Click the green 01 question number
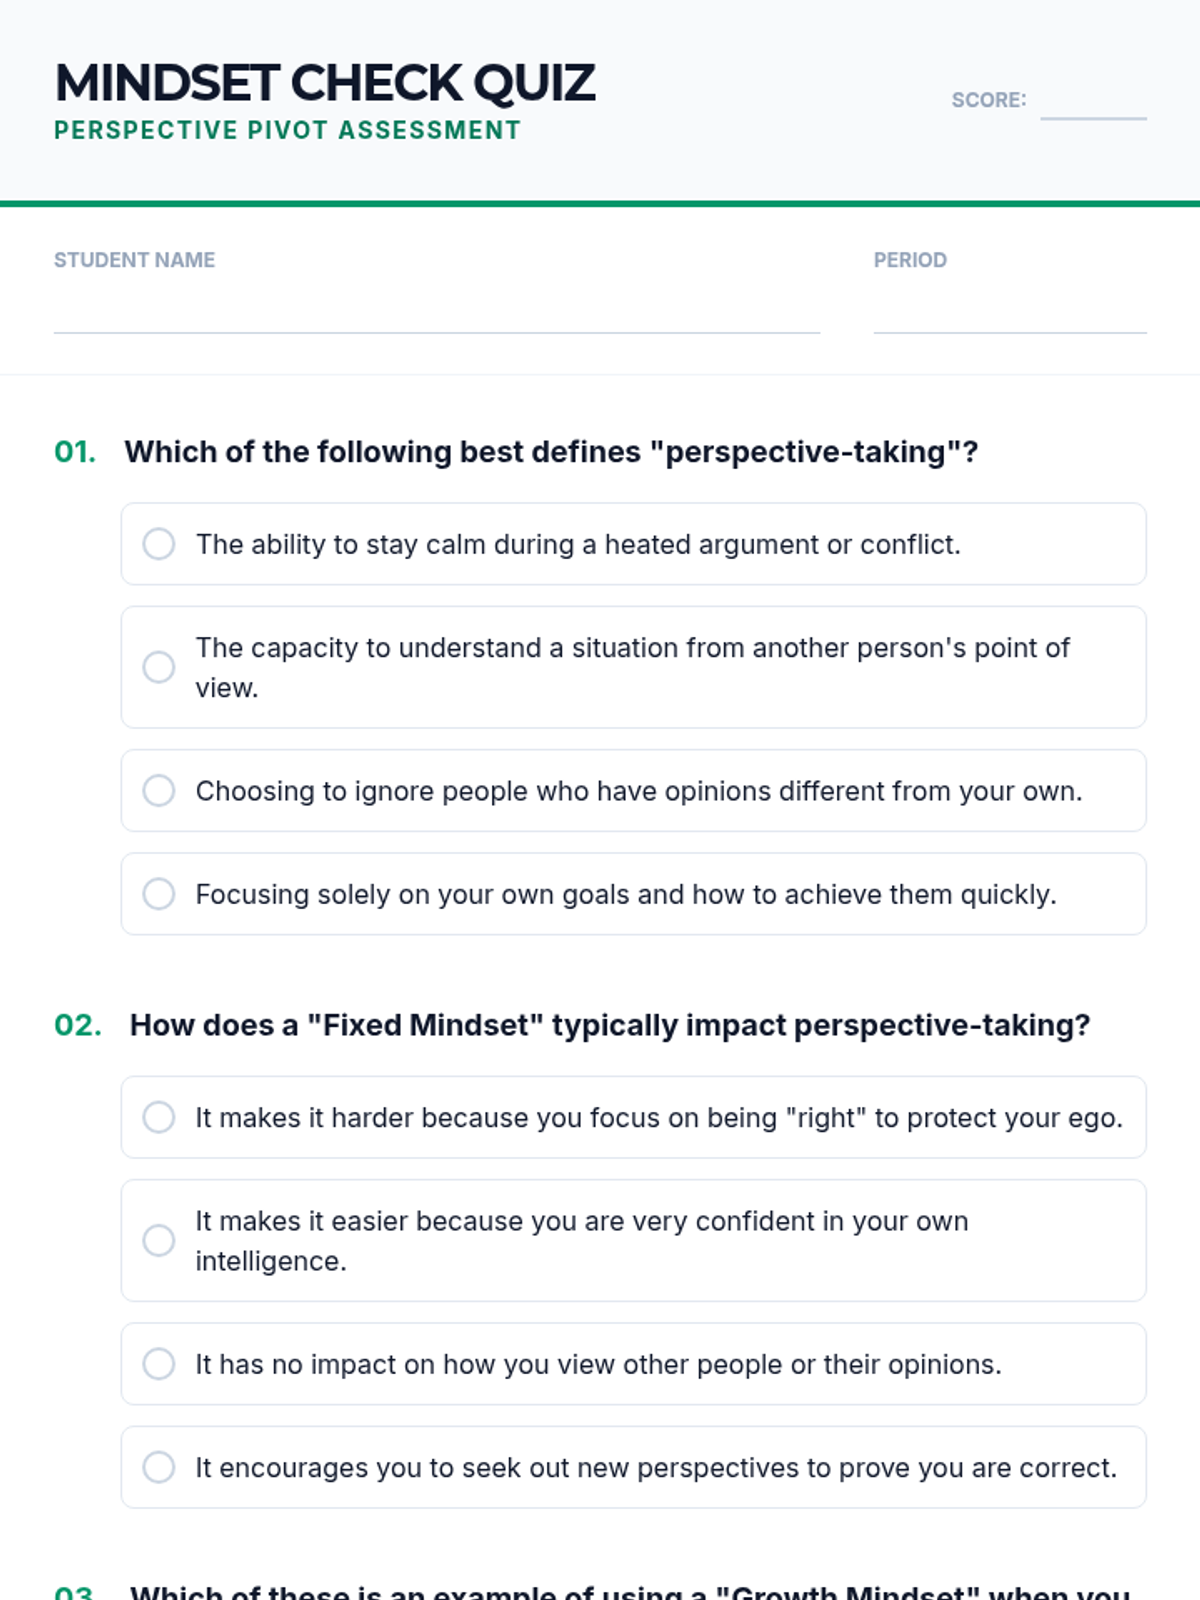Image resolution: width=1200 pixels, height=1600 pixels. tap(75, 452)
